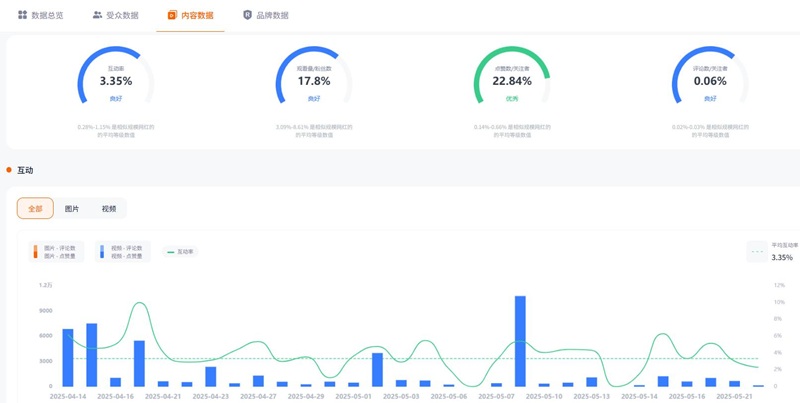Click the 受众数据 people icon
The height and width of the screenshot is (403, 800).
tap(97, 15)
